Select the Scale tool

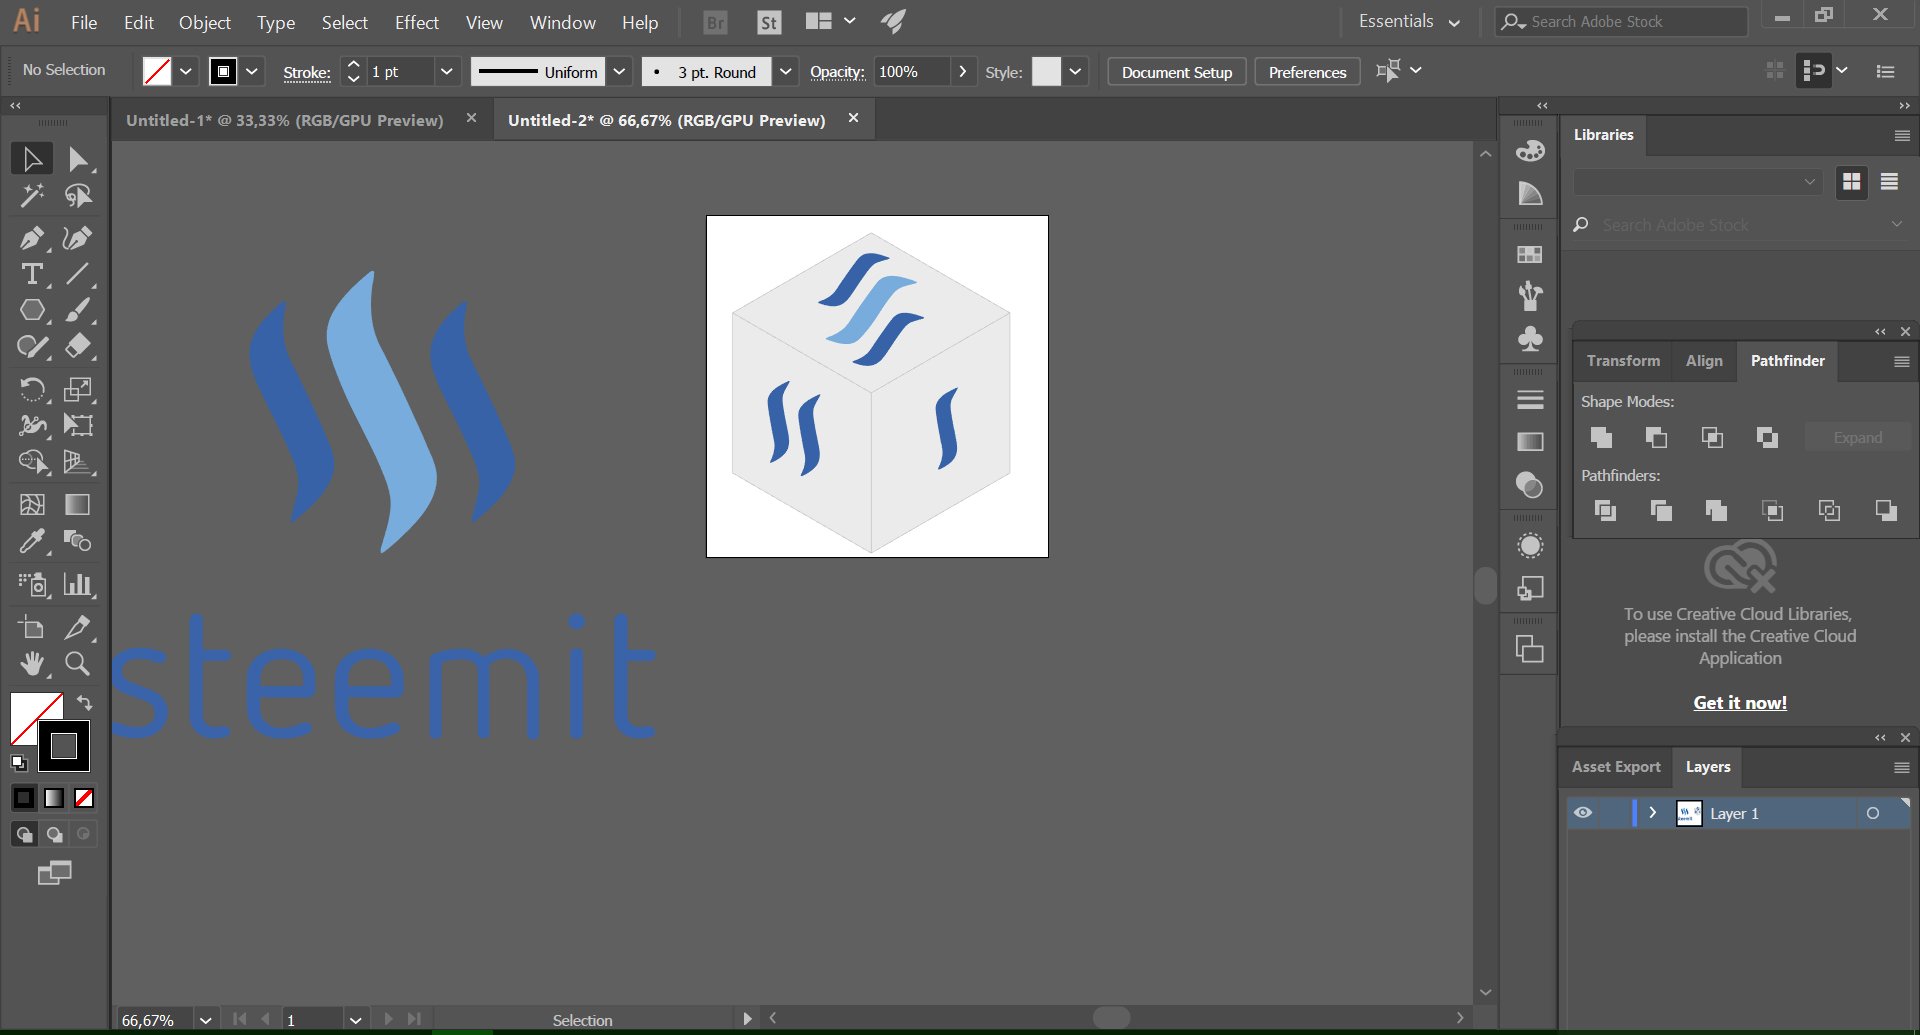pyautogui.click(x=78, y=389)
